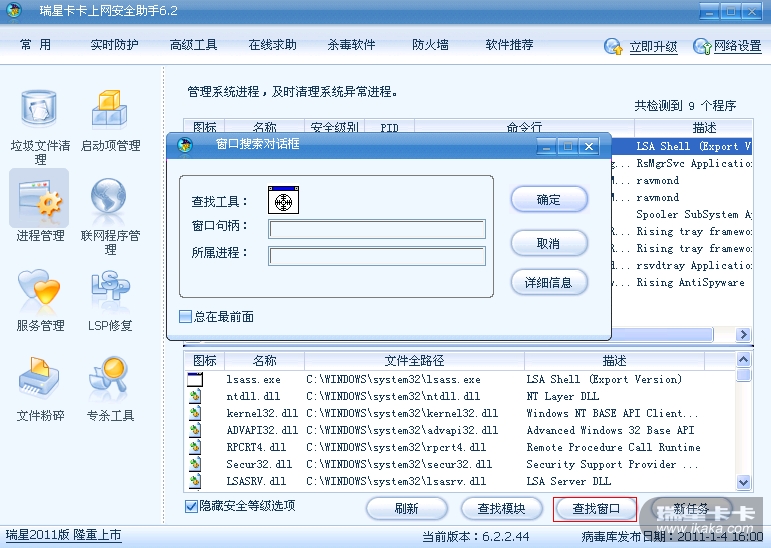This screenshot has width=771, height=548.
Task: Open the 防火墙 menu tab
Action: pos(430,45)
